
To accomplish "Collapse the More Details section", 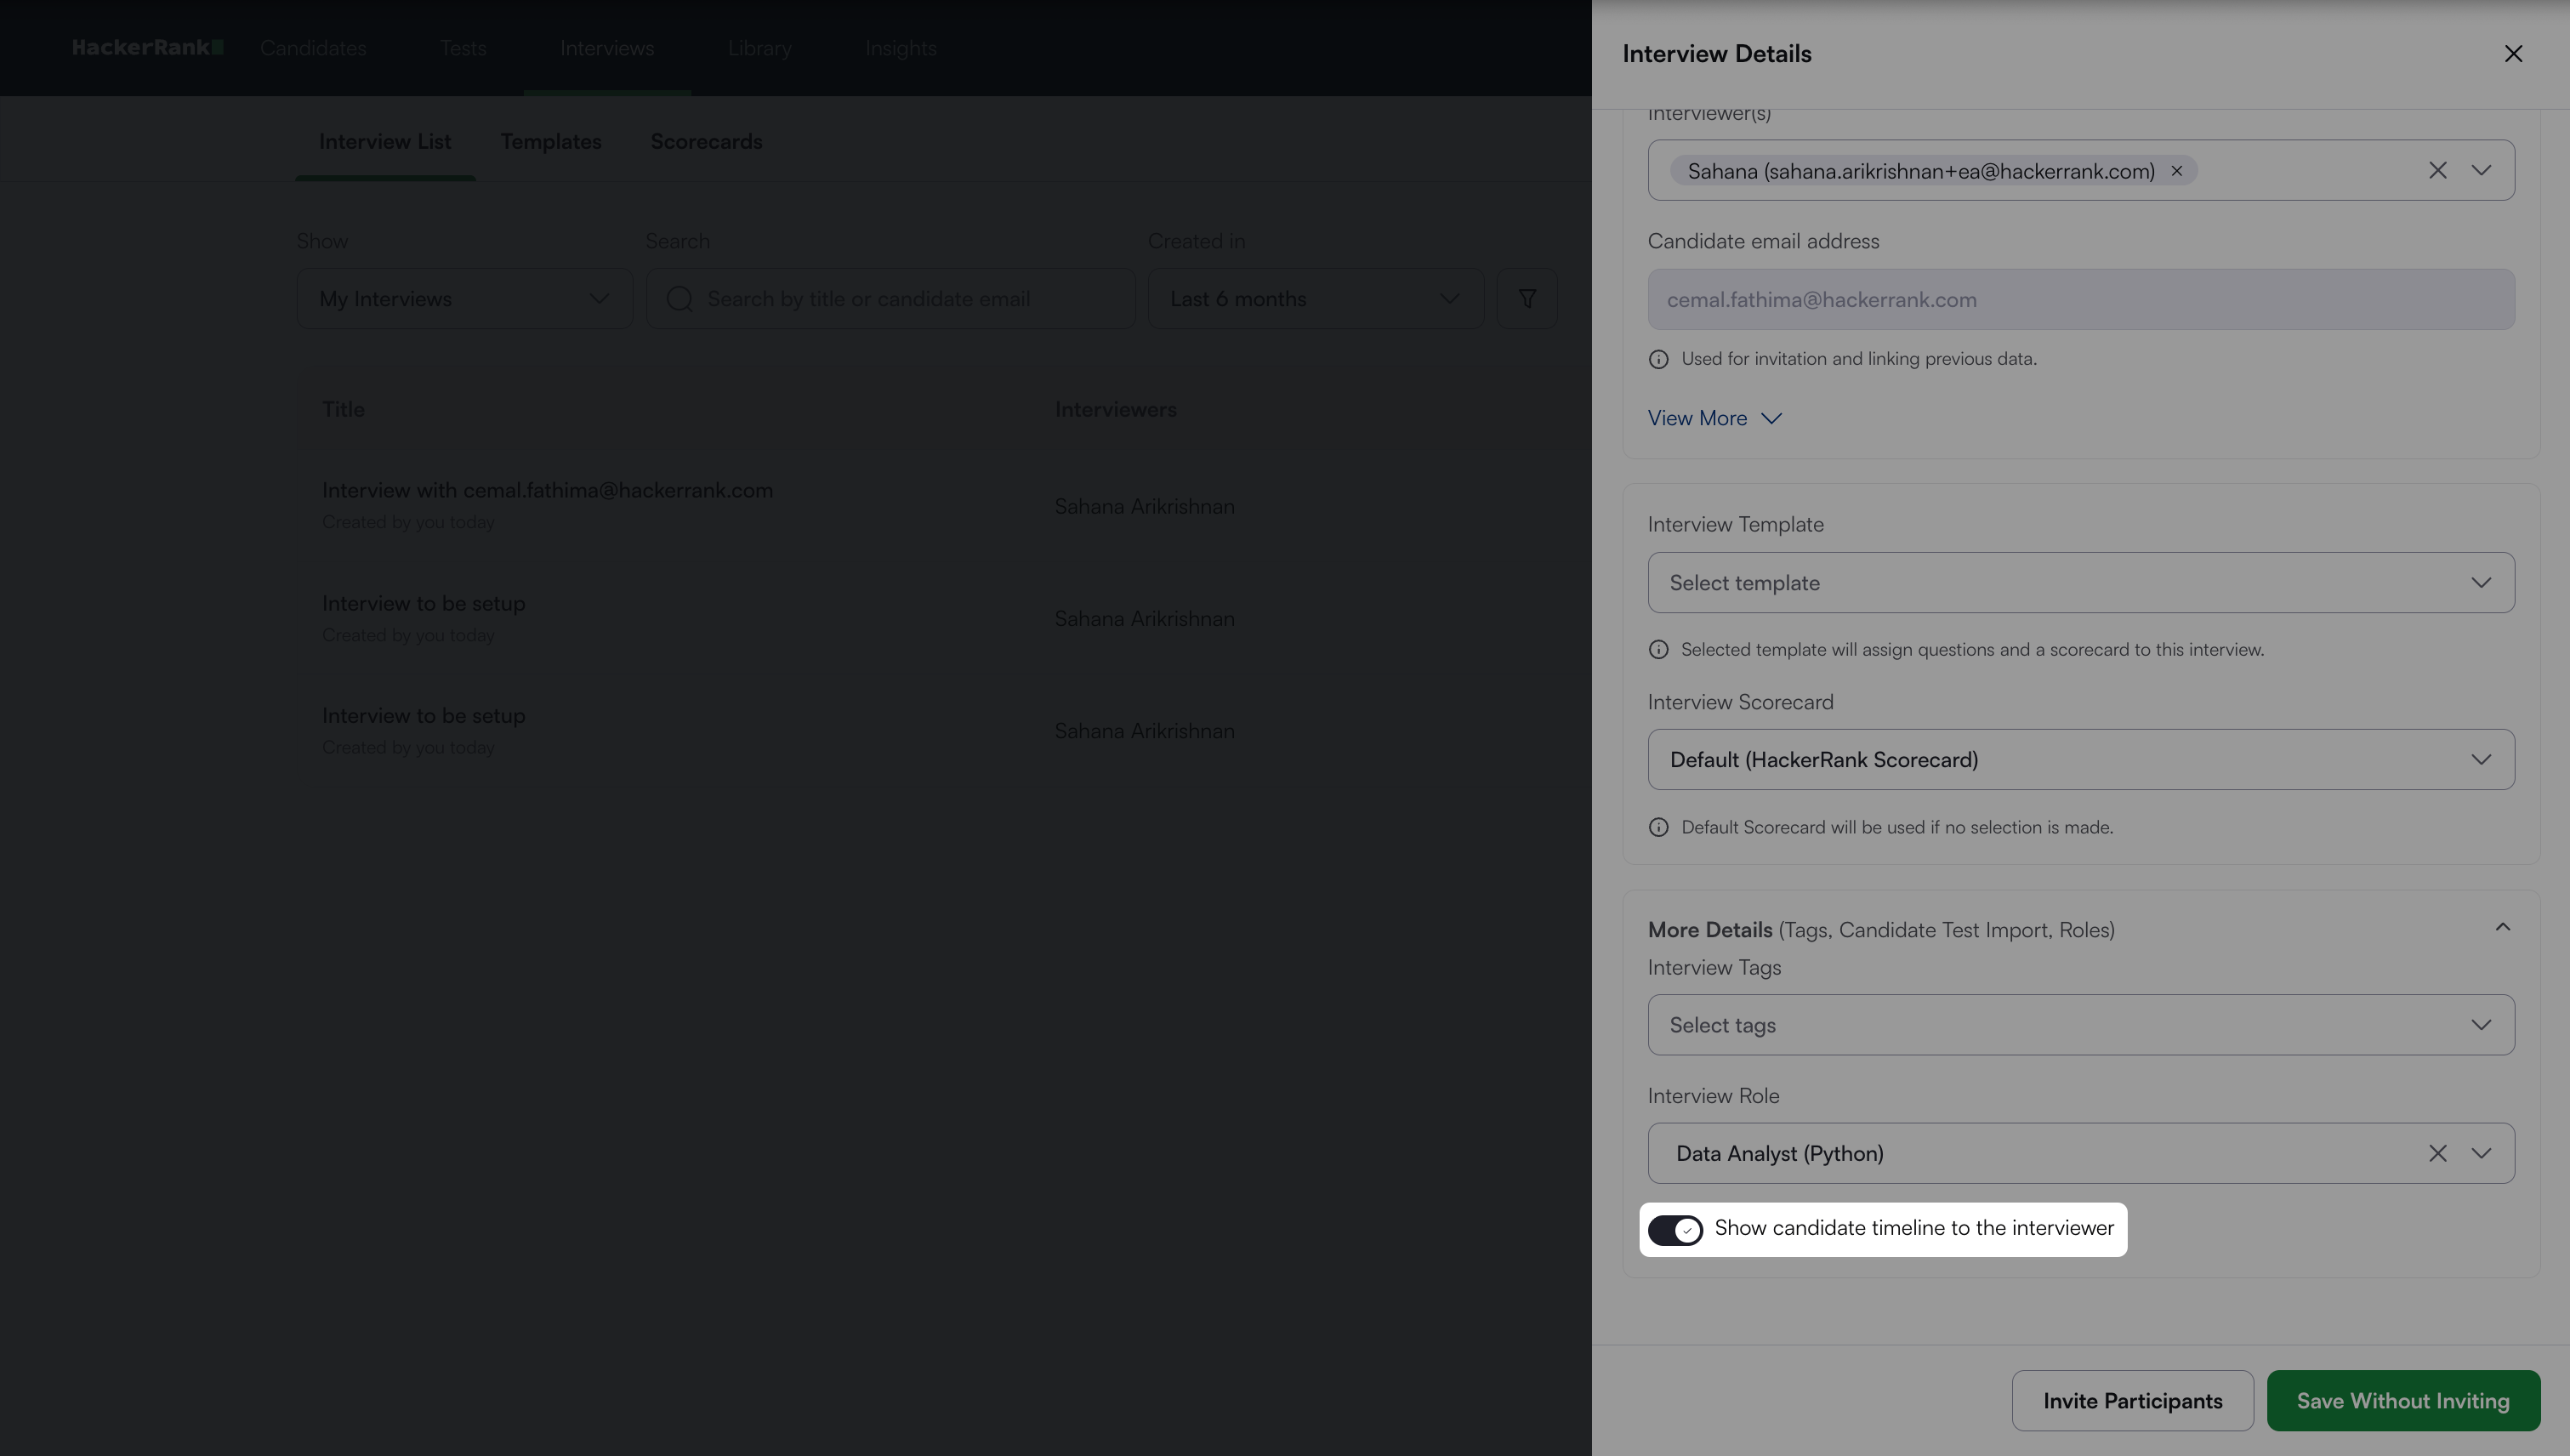I will pyautogui.click(x=2502, y=928).
